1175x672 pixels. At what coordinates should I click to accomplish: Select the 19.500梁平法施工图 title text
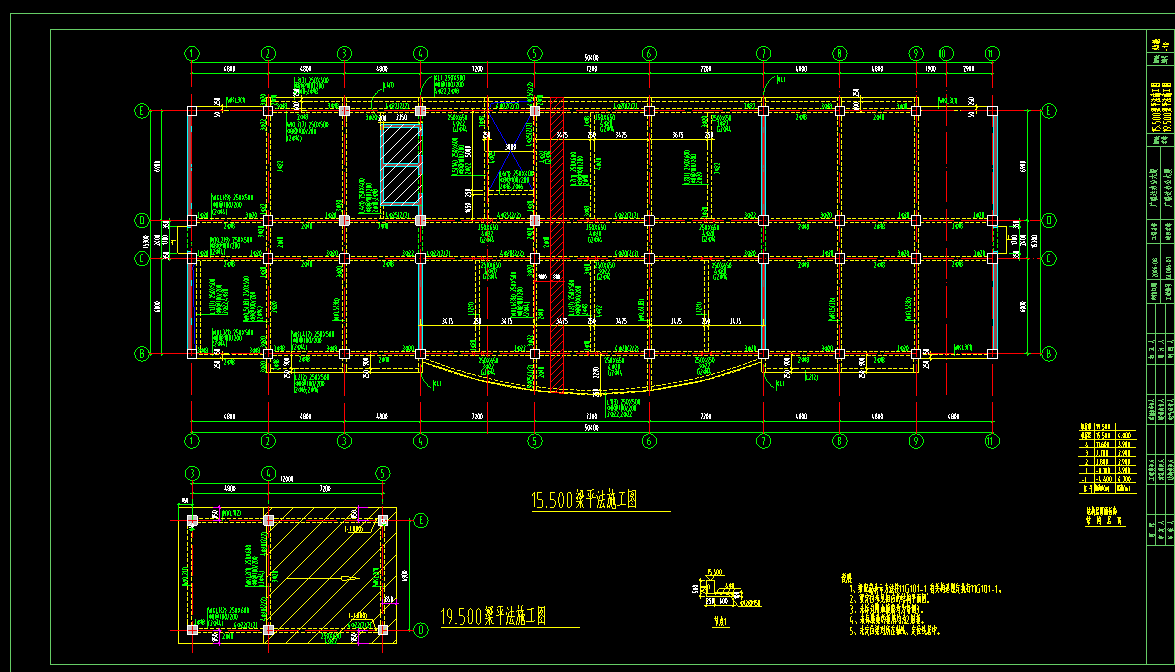click(x=493, y=617)
